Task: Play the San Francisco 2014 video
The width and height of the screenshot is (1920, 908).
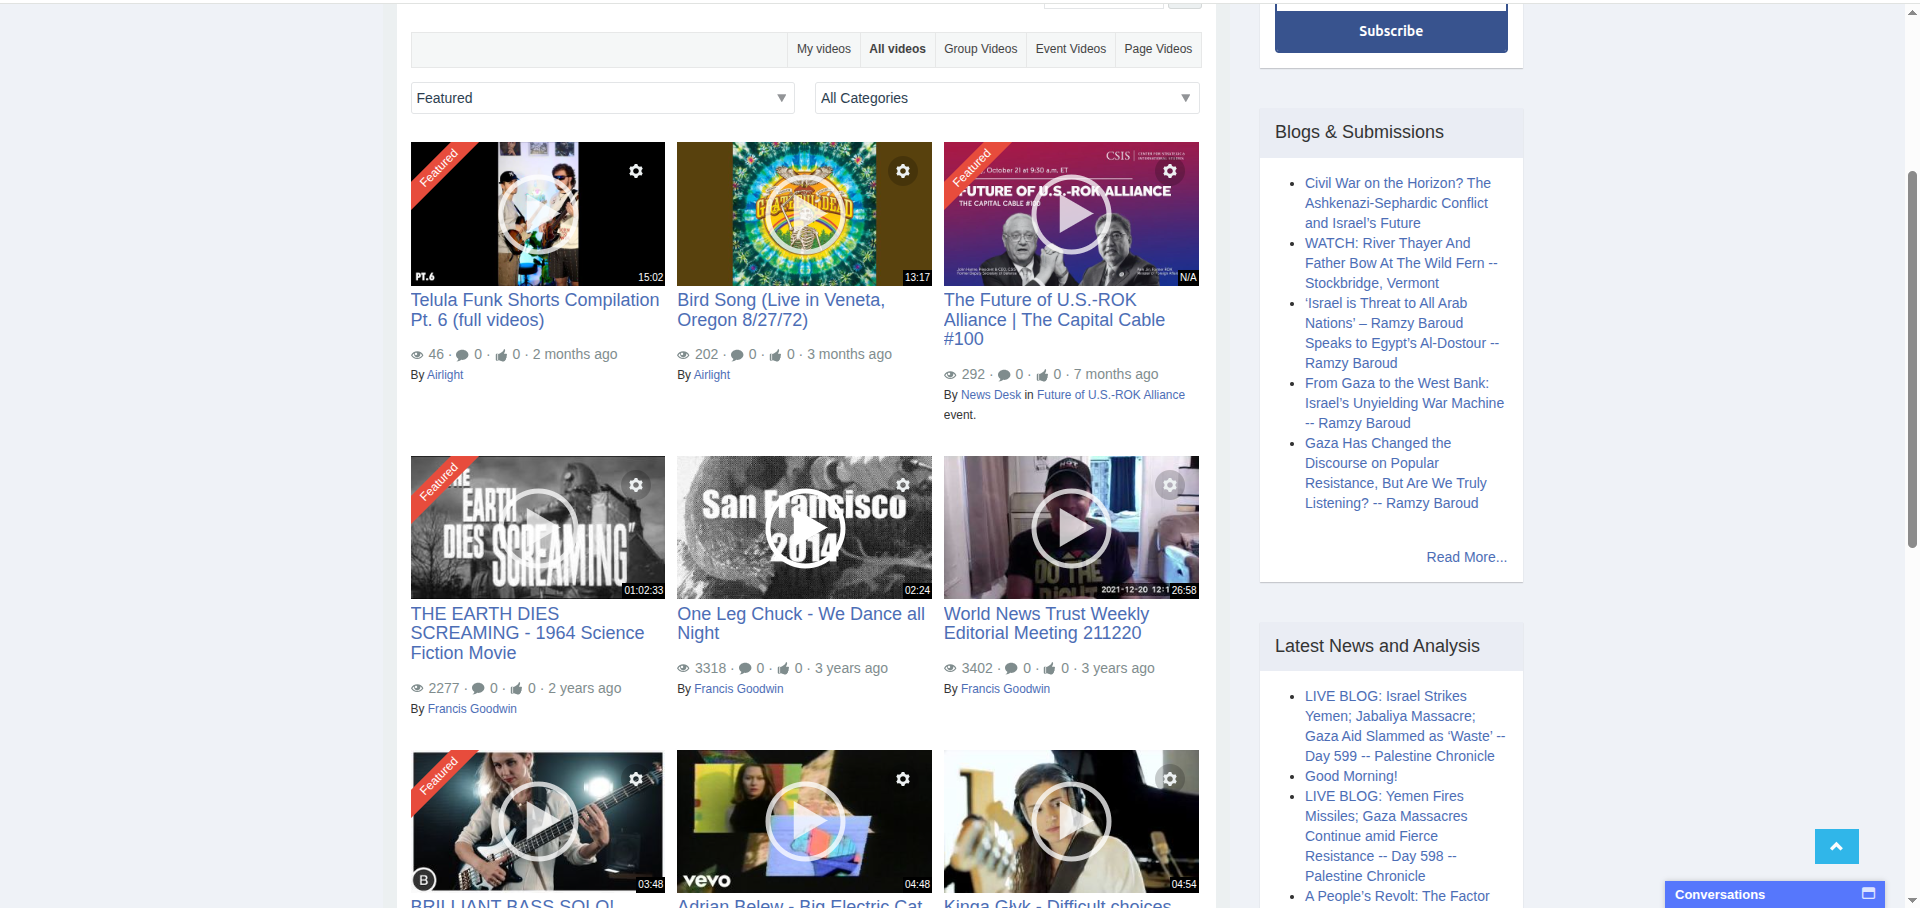Action: click(x=805, y=528)
